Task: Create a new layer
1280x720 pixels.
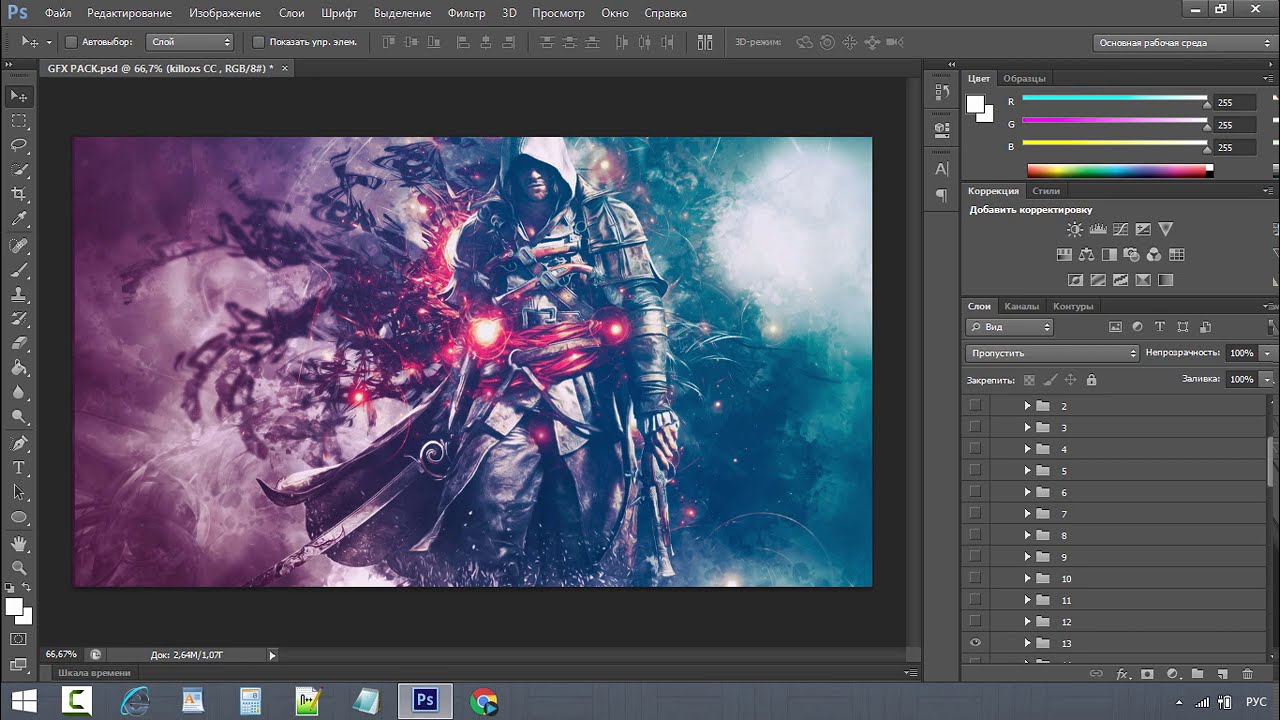Action: pos(1222,675)
